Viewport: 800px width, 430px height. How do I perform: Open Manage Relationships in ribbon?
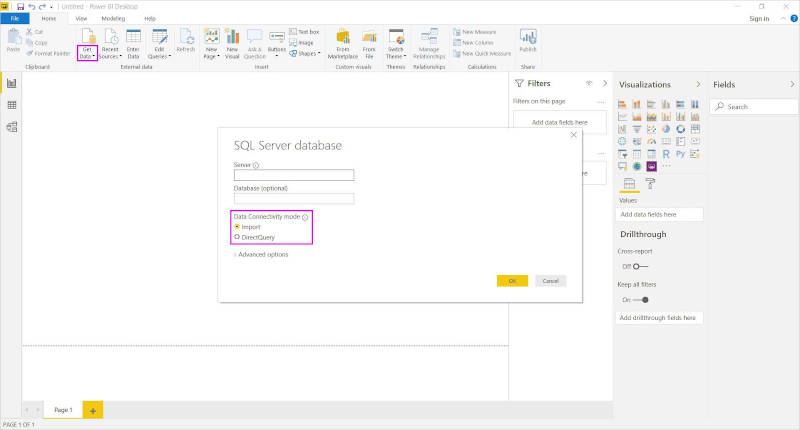429,44
